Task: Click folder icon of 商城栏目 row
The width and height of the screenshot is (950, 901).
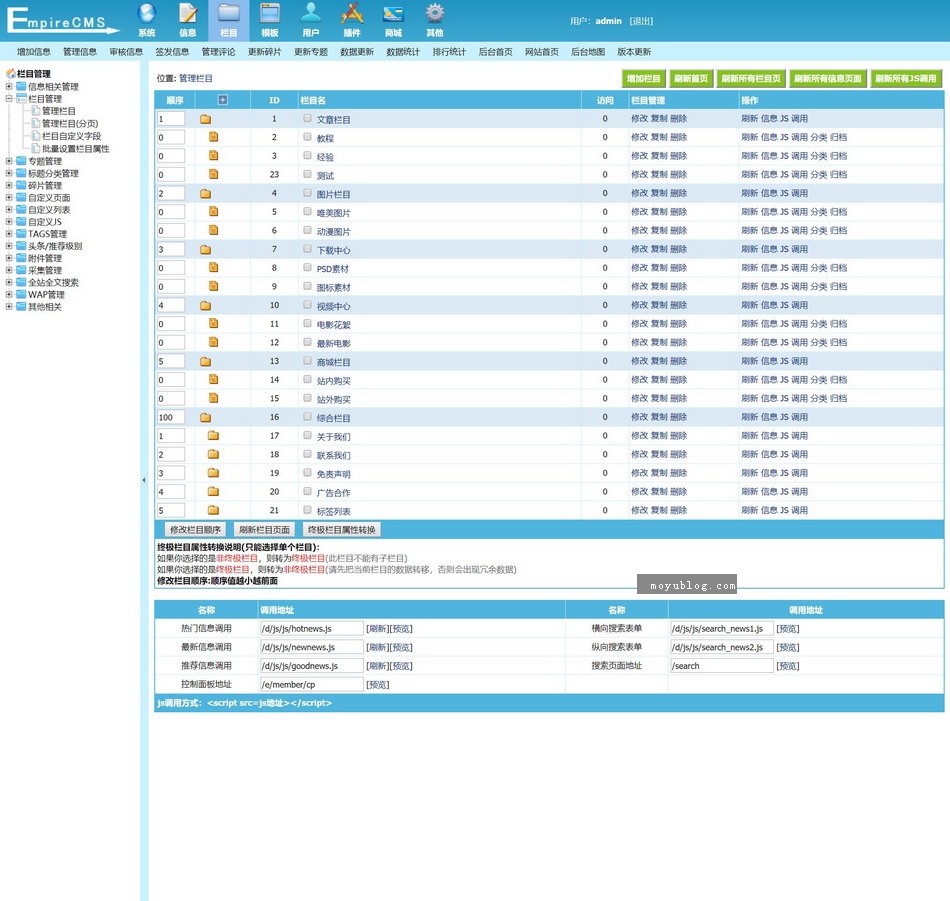Action: pos(205,362)
